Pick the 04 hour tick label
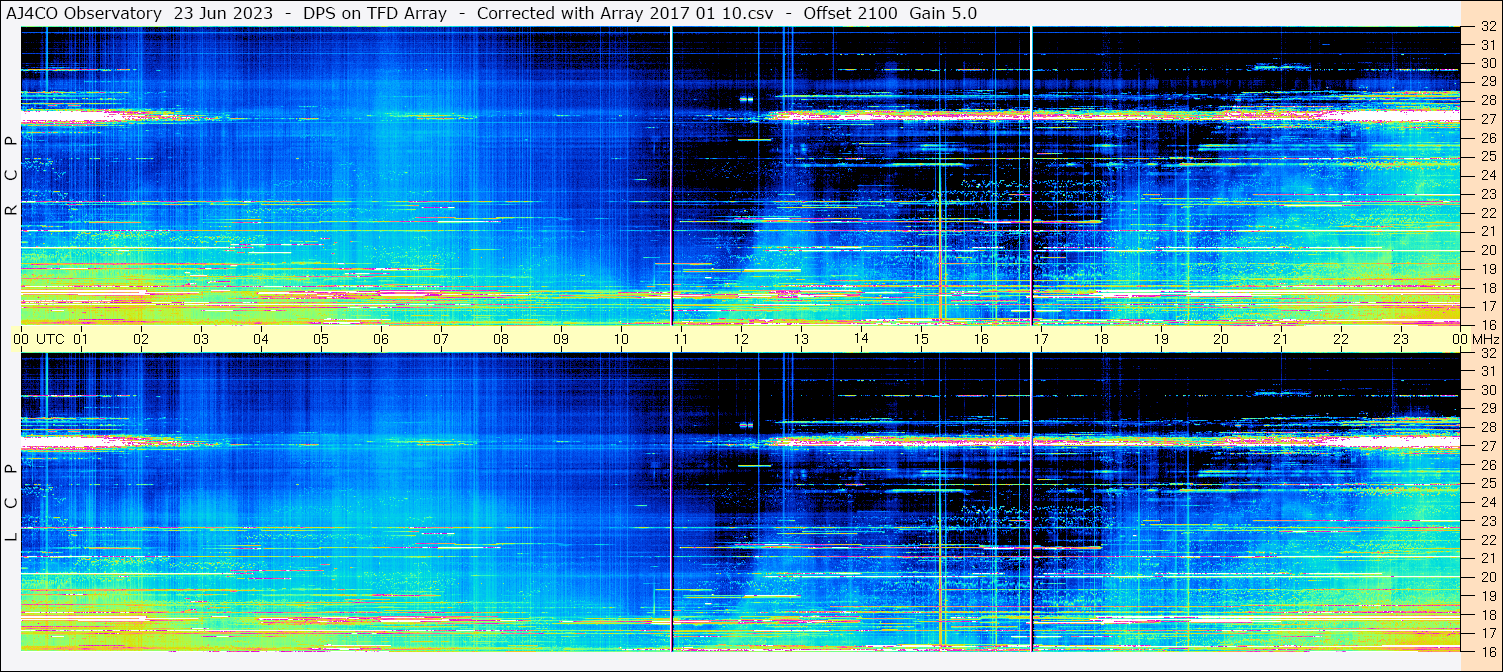The height and width of the screenshot is (672, 1503). tap(261, 339)
